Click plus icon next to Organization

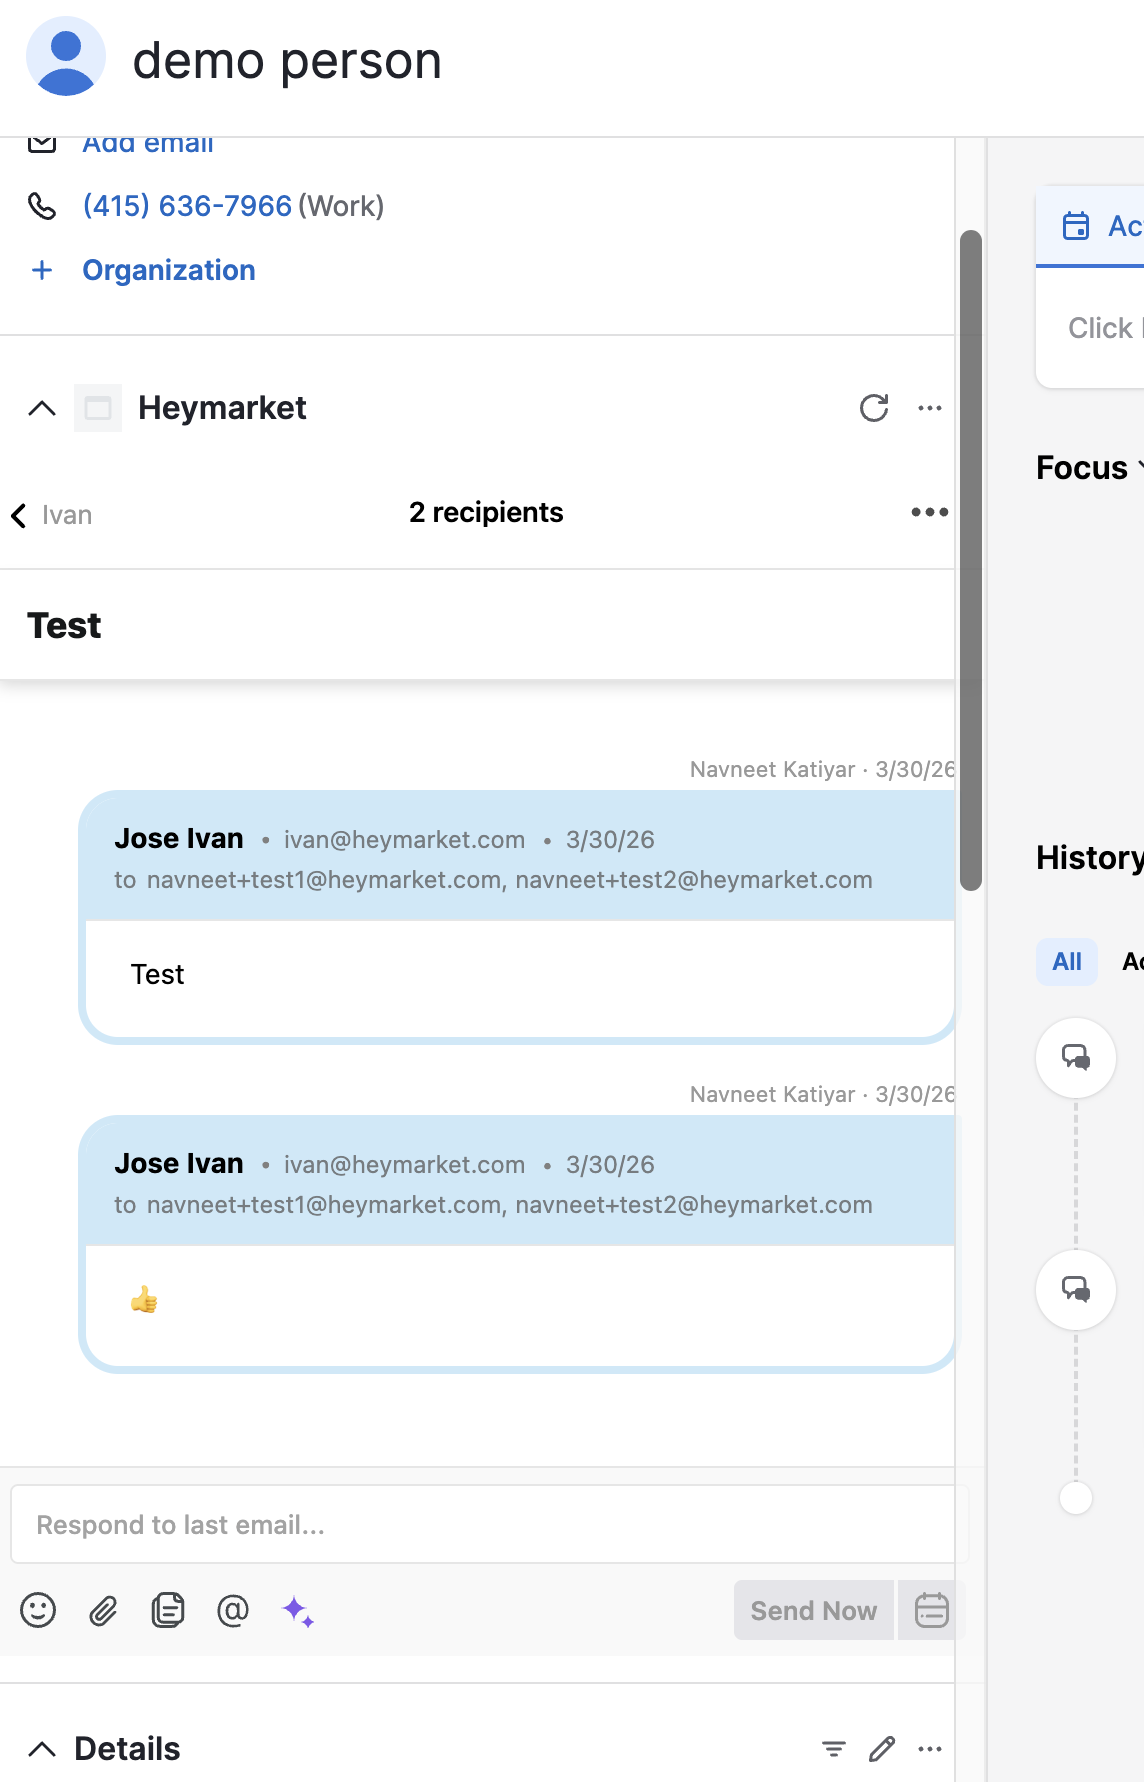[42, 270]
